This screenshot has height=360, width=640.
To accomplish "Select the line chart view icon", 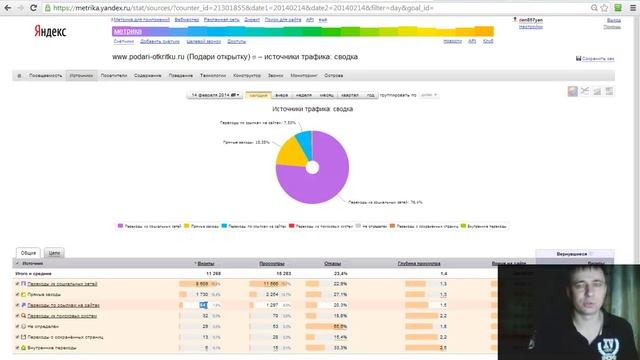I will click(585, 91).
